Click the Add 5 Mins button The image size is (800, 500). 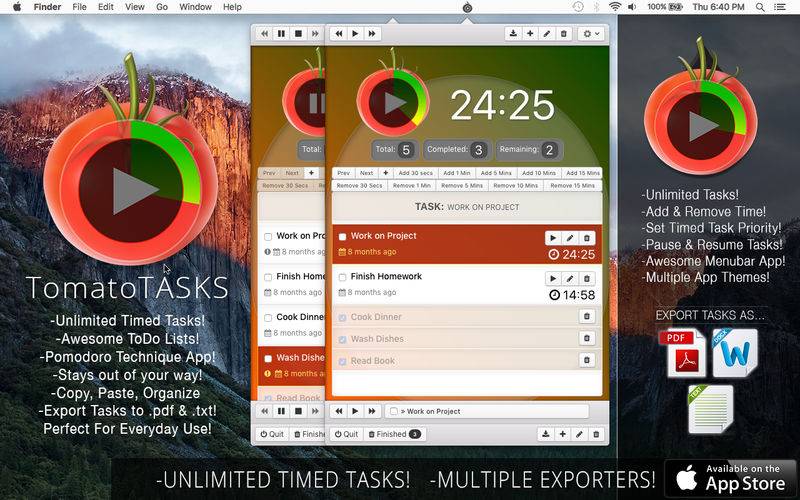[496, 173]
